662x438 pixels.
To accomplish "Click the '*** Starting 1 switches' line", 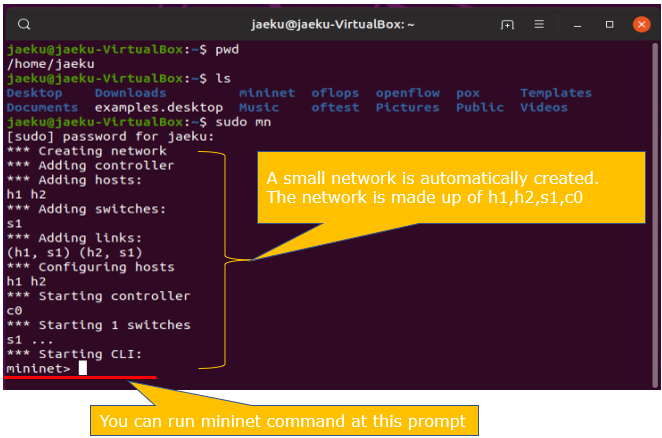I will click(x=98, y=325).
